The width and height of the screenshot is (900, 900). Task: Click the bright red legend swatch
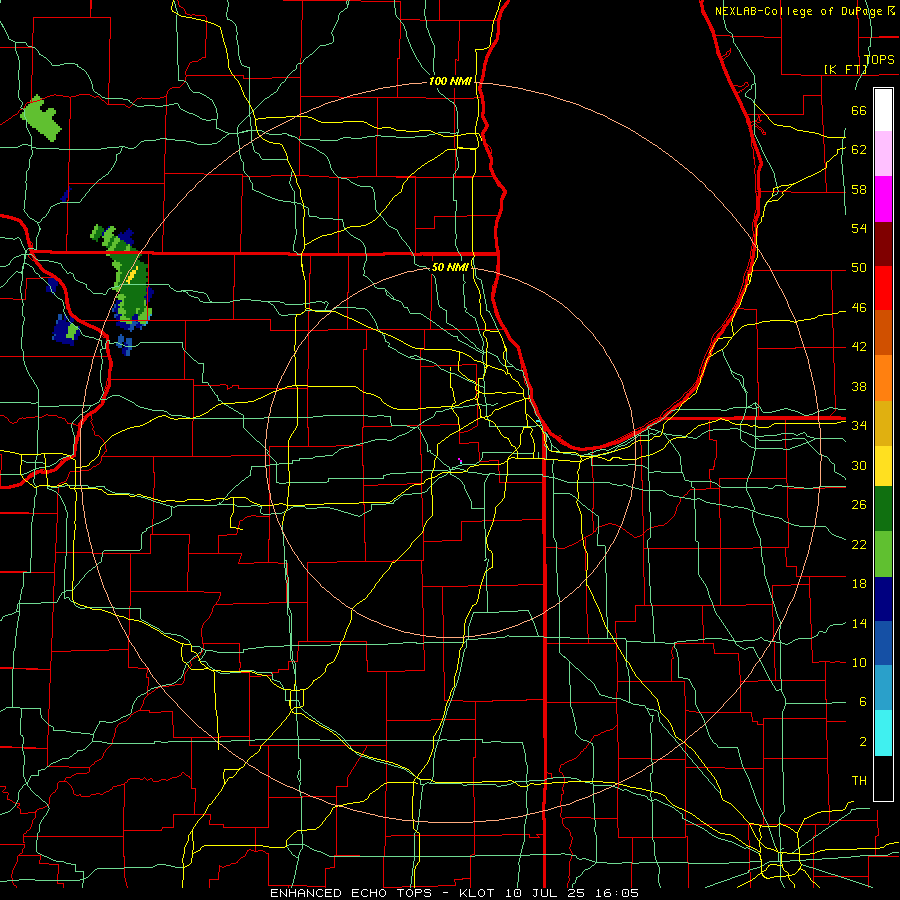coord(883,288)
